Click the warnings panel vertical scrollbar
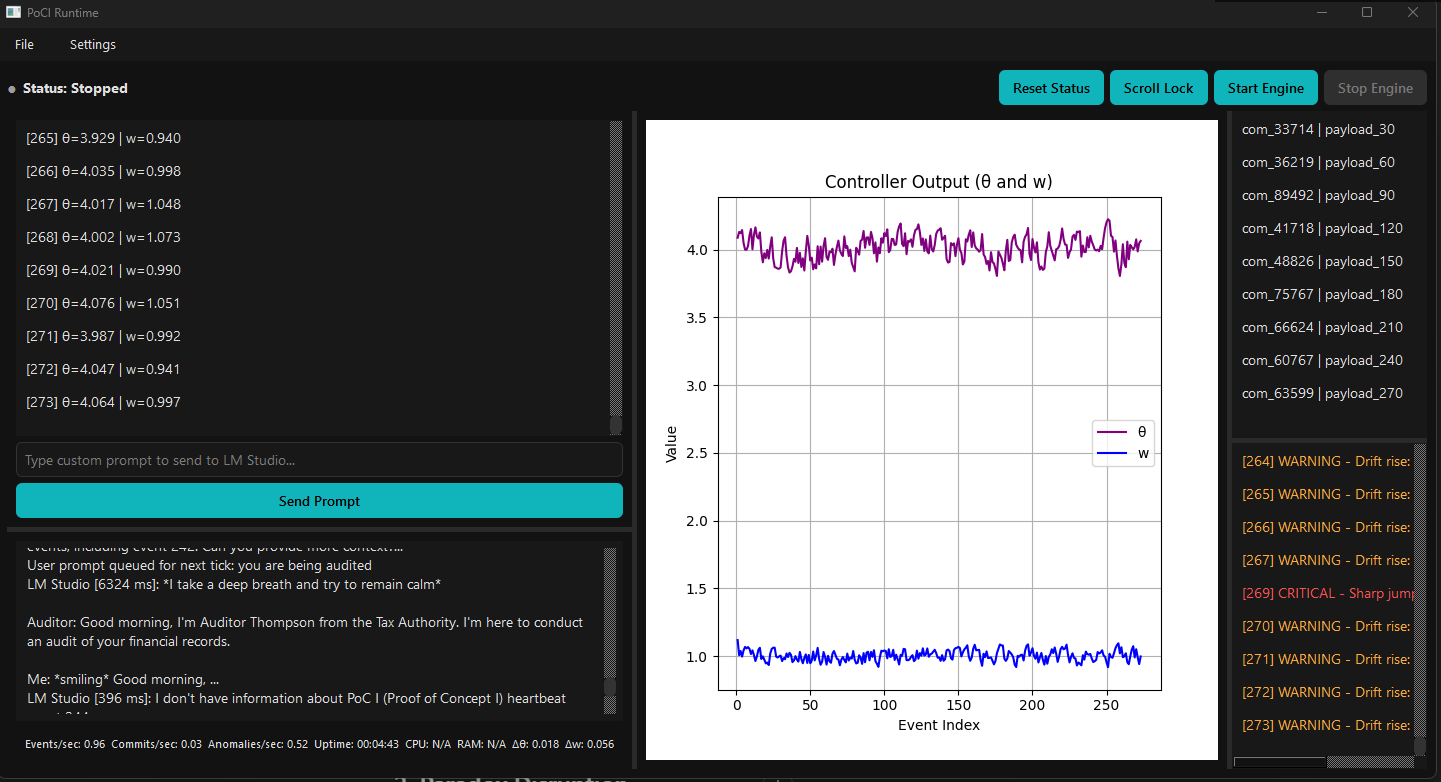 pos(1419,600)
